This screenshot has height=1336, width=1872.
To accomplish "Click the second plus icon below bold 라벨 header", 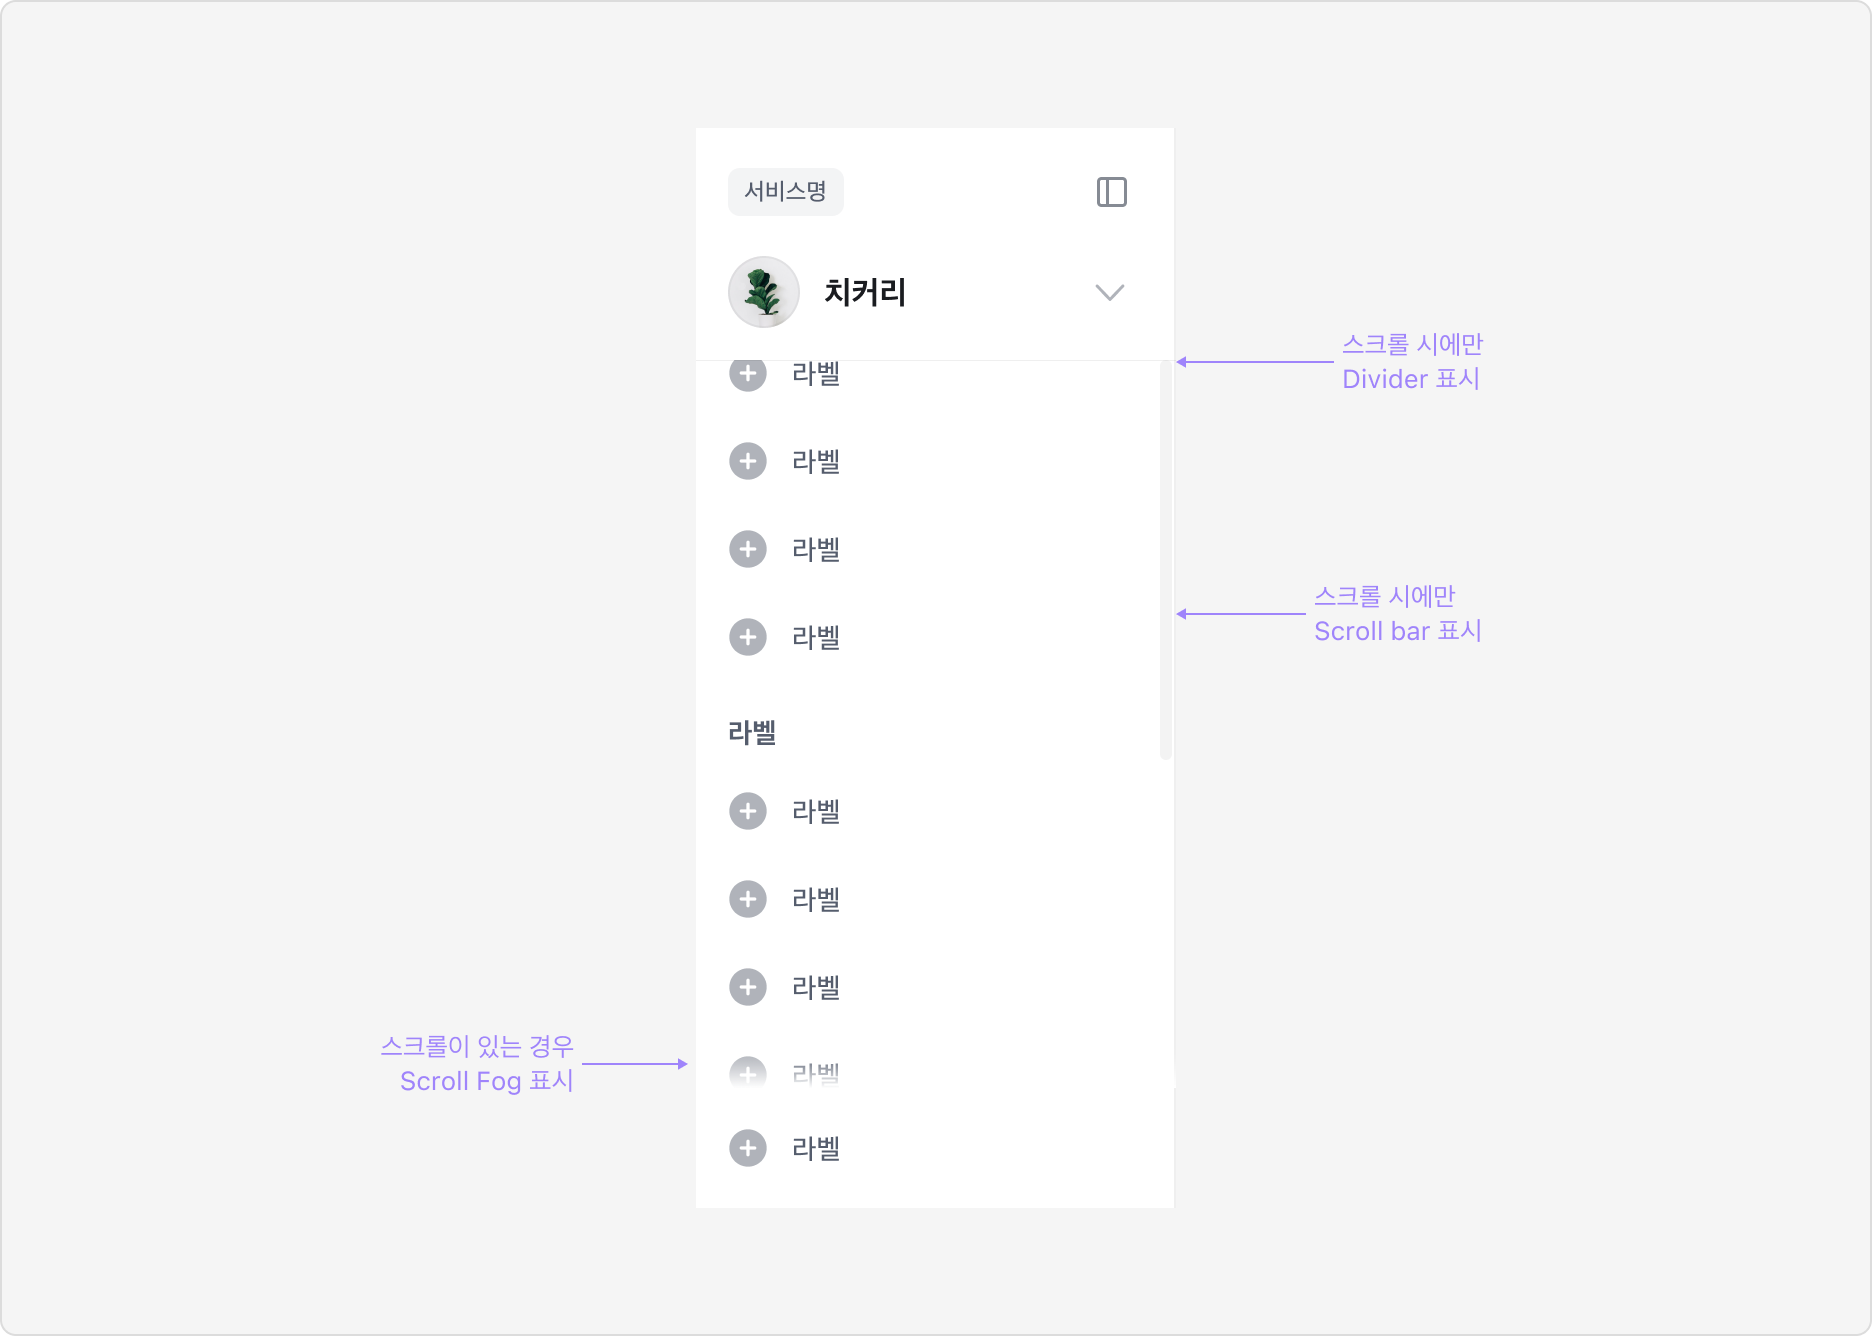I will [x=748, y=899].
